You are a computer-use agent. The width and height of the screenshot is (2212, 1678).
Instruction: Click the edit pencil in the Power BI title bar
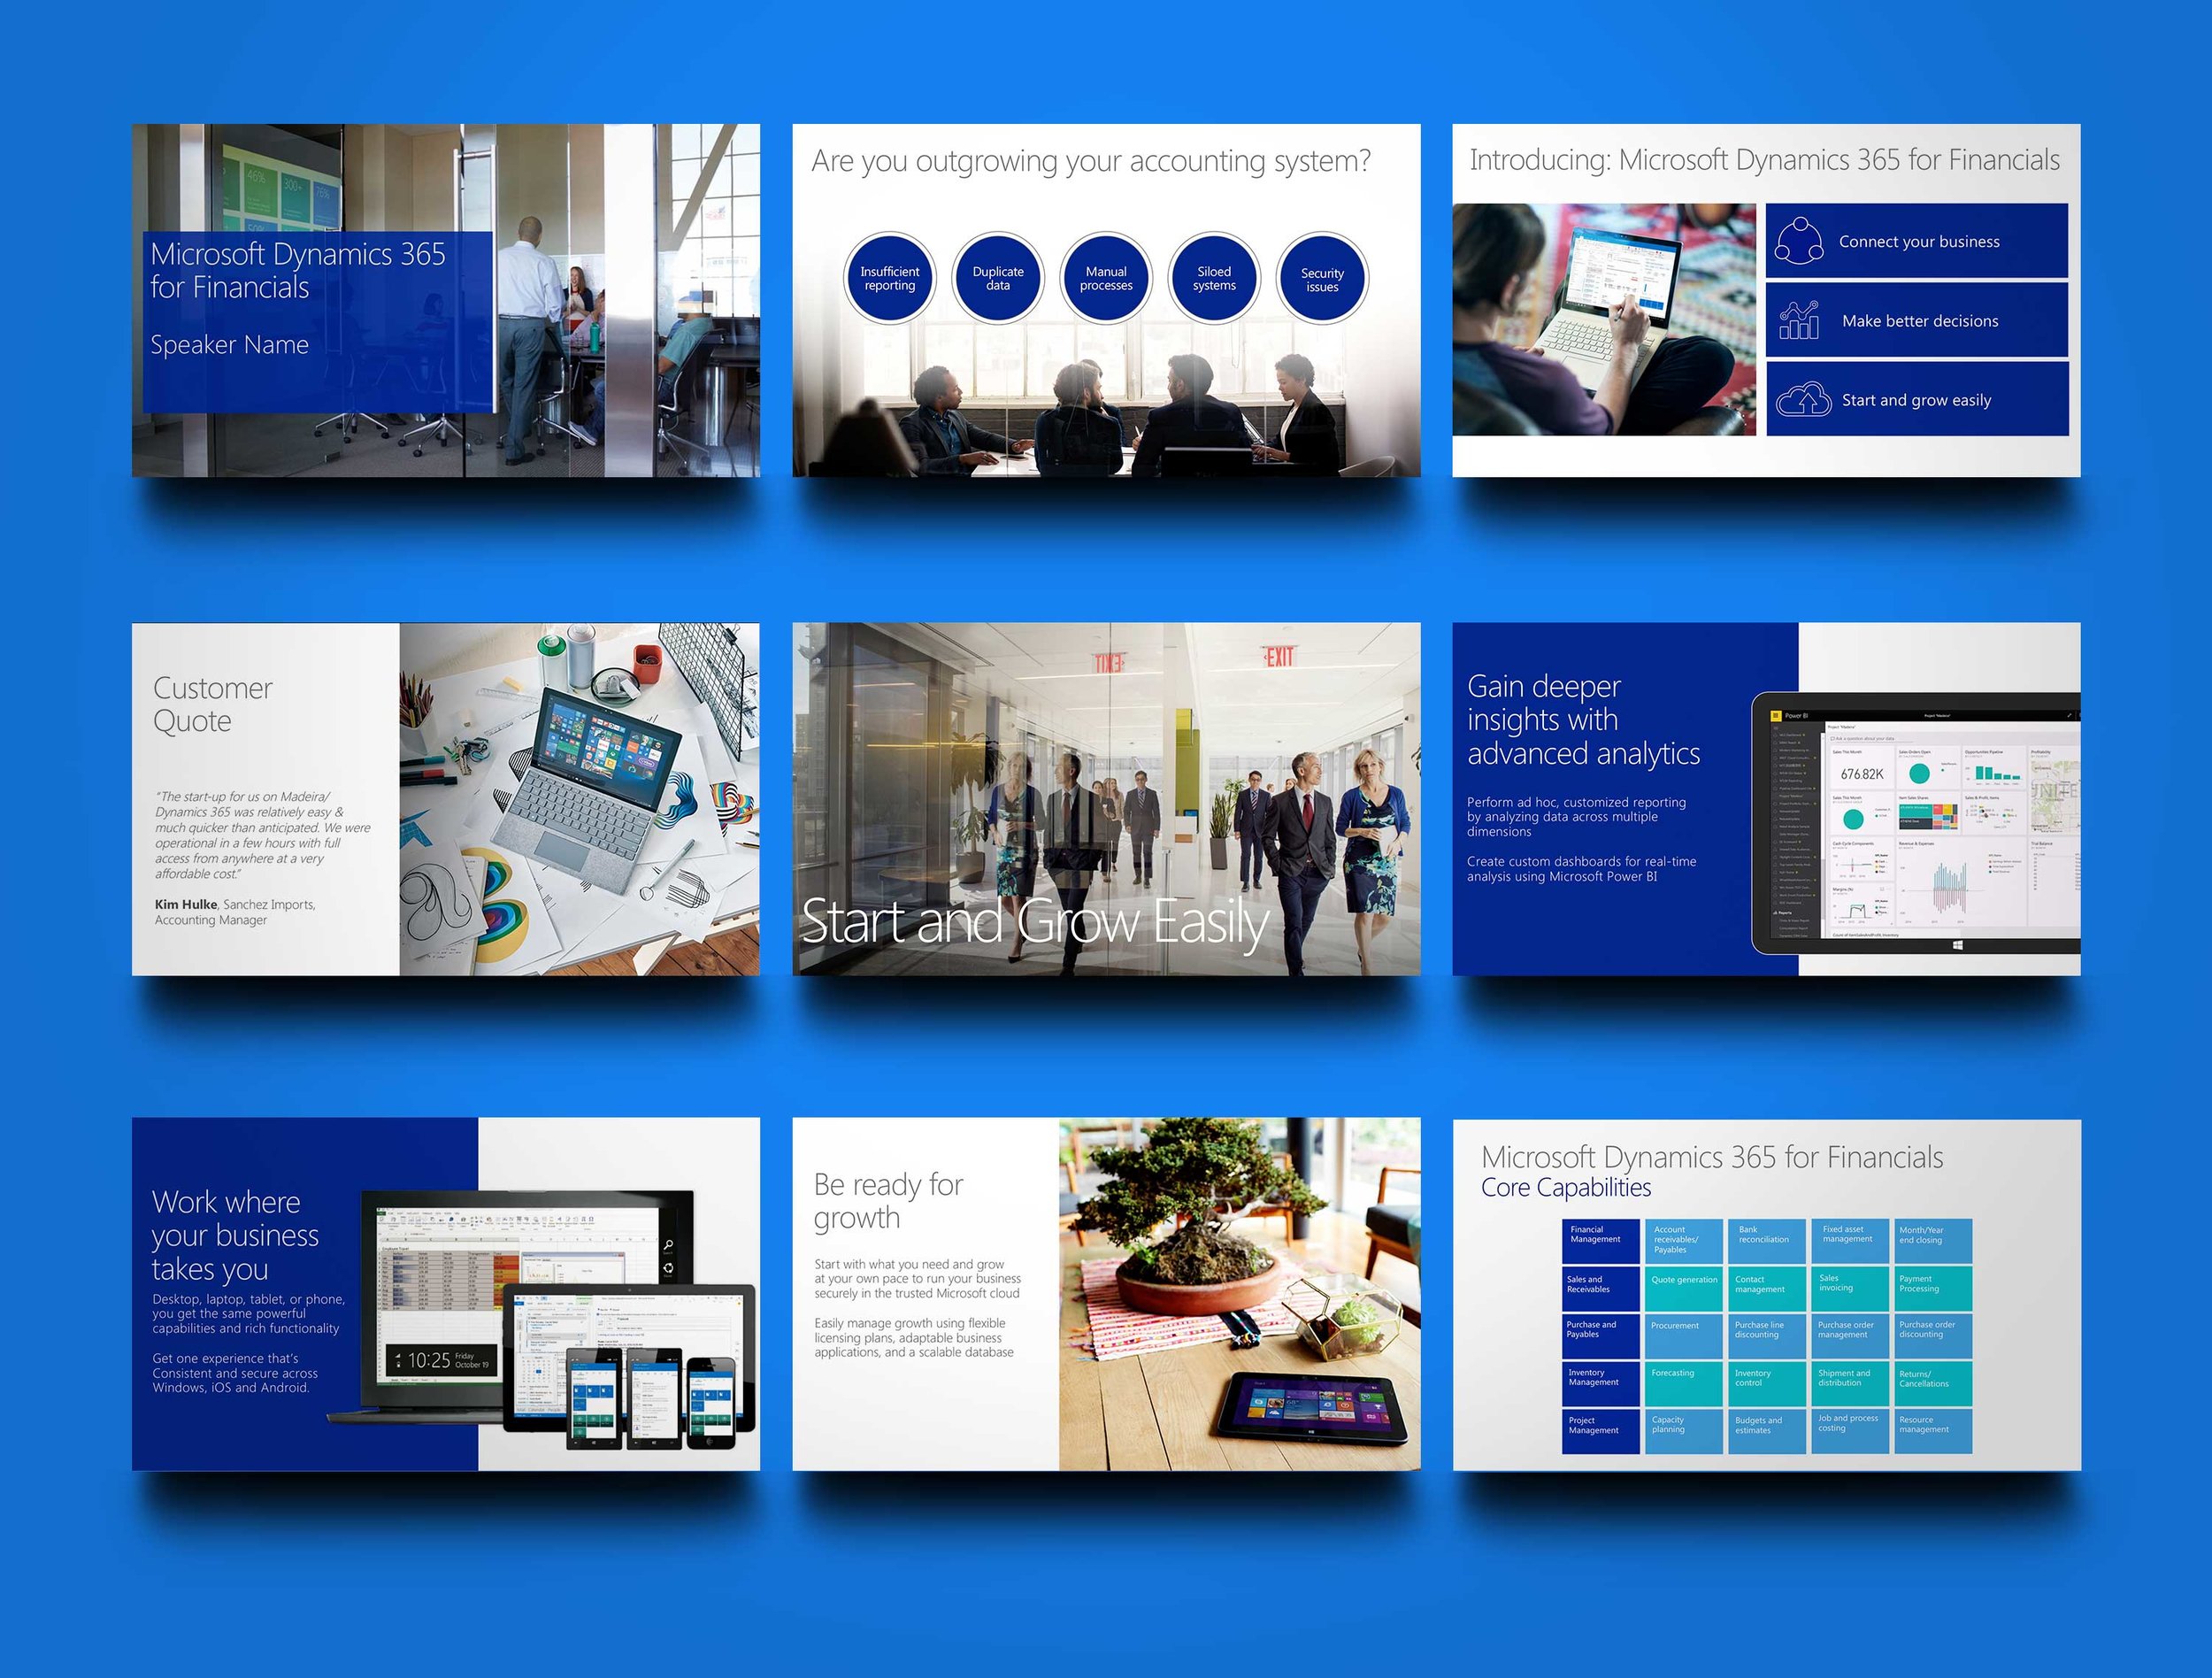point(2070,715)
